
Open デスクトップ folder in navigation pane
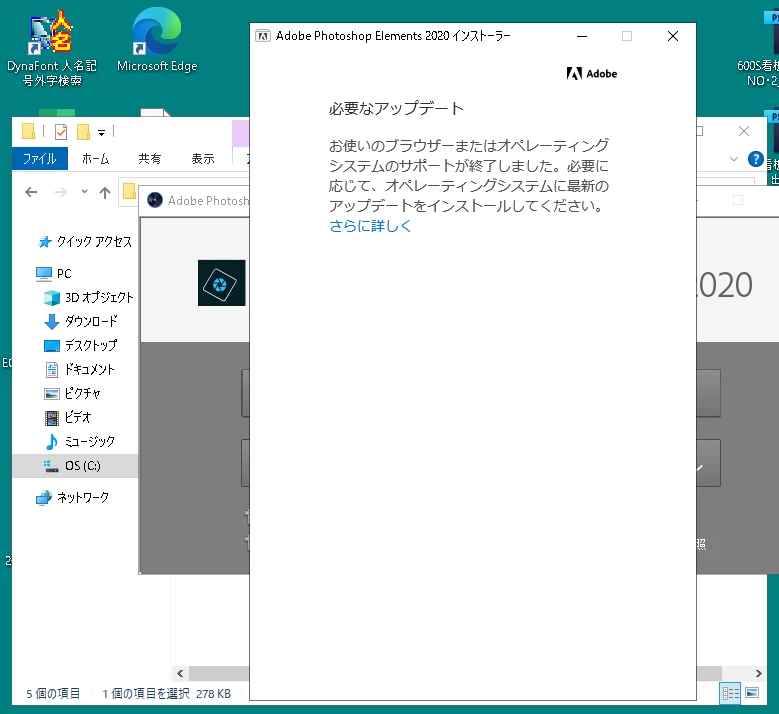click(x=81, y=345)
